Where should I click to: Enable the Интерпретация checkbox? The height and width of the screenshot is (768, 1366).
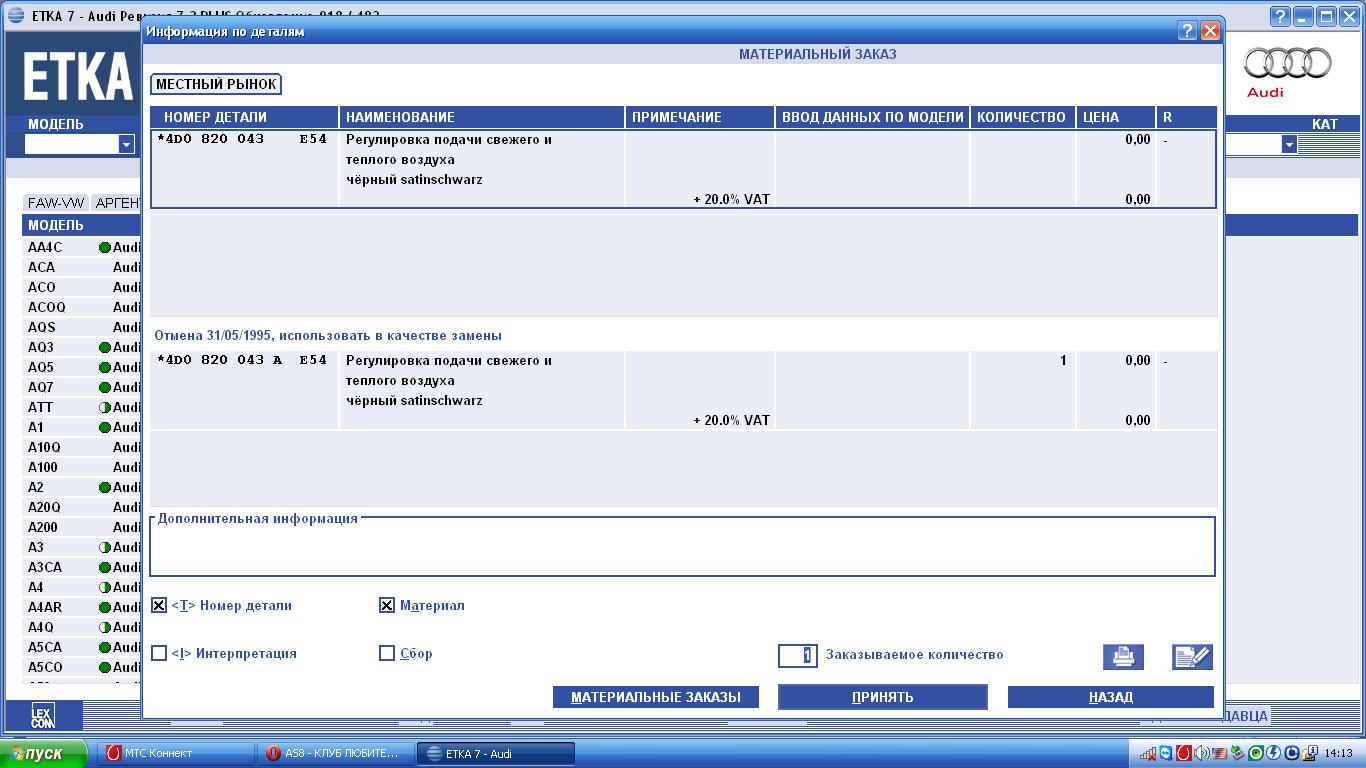tap(159, 653)
